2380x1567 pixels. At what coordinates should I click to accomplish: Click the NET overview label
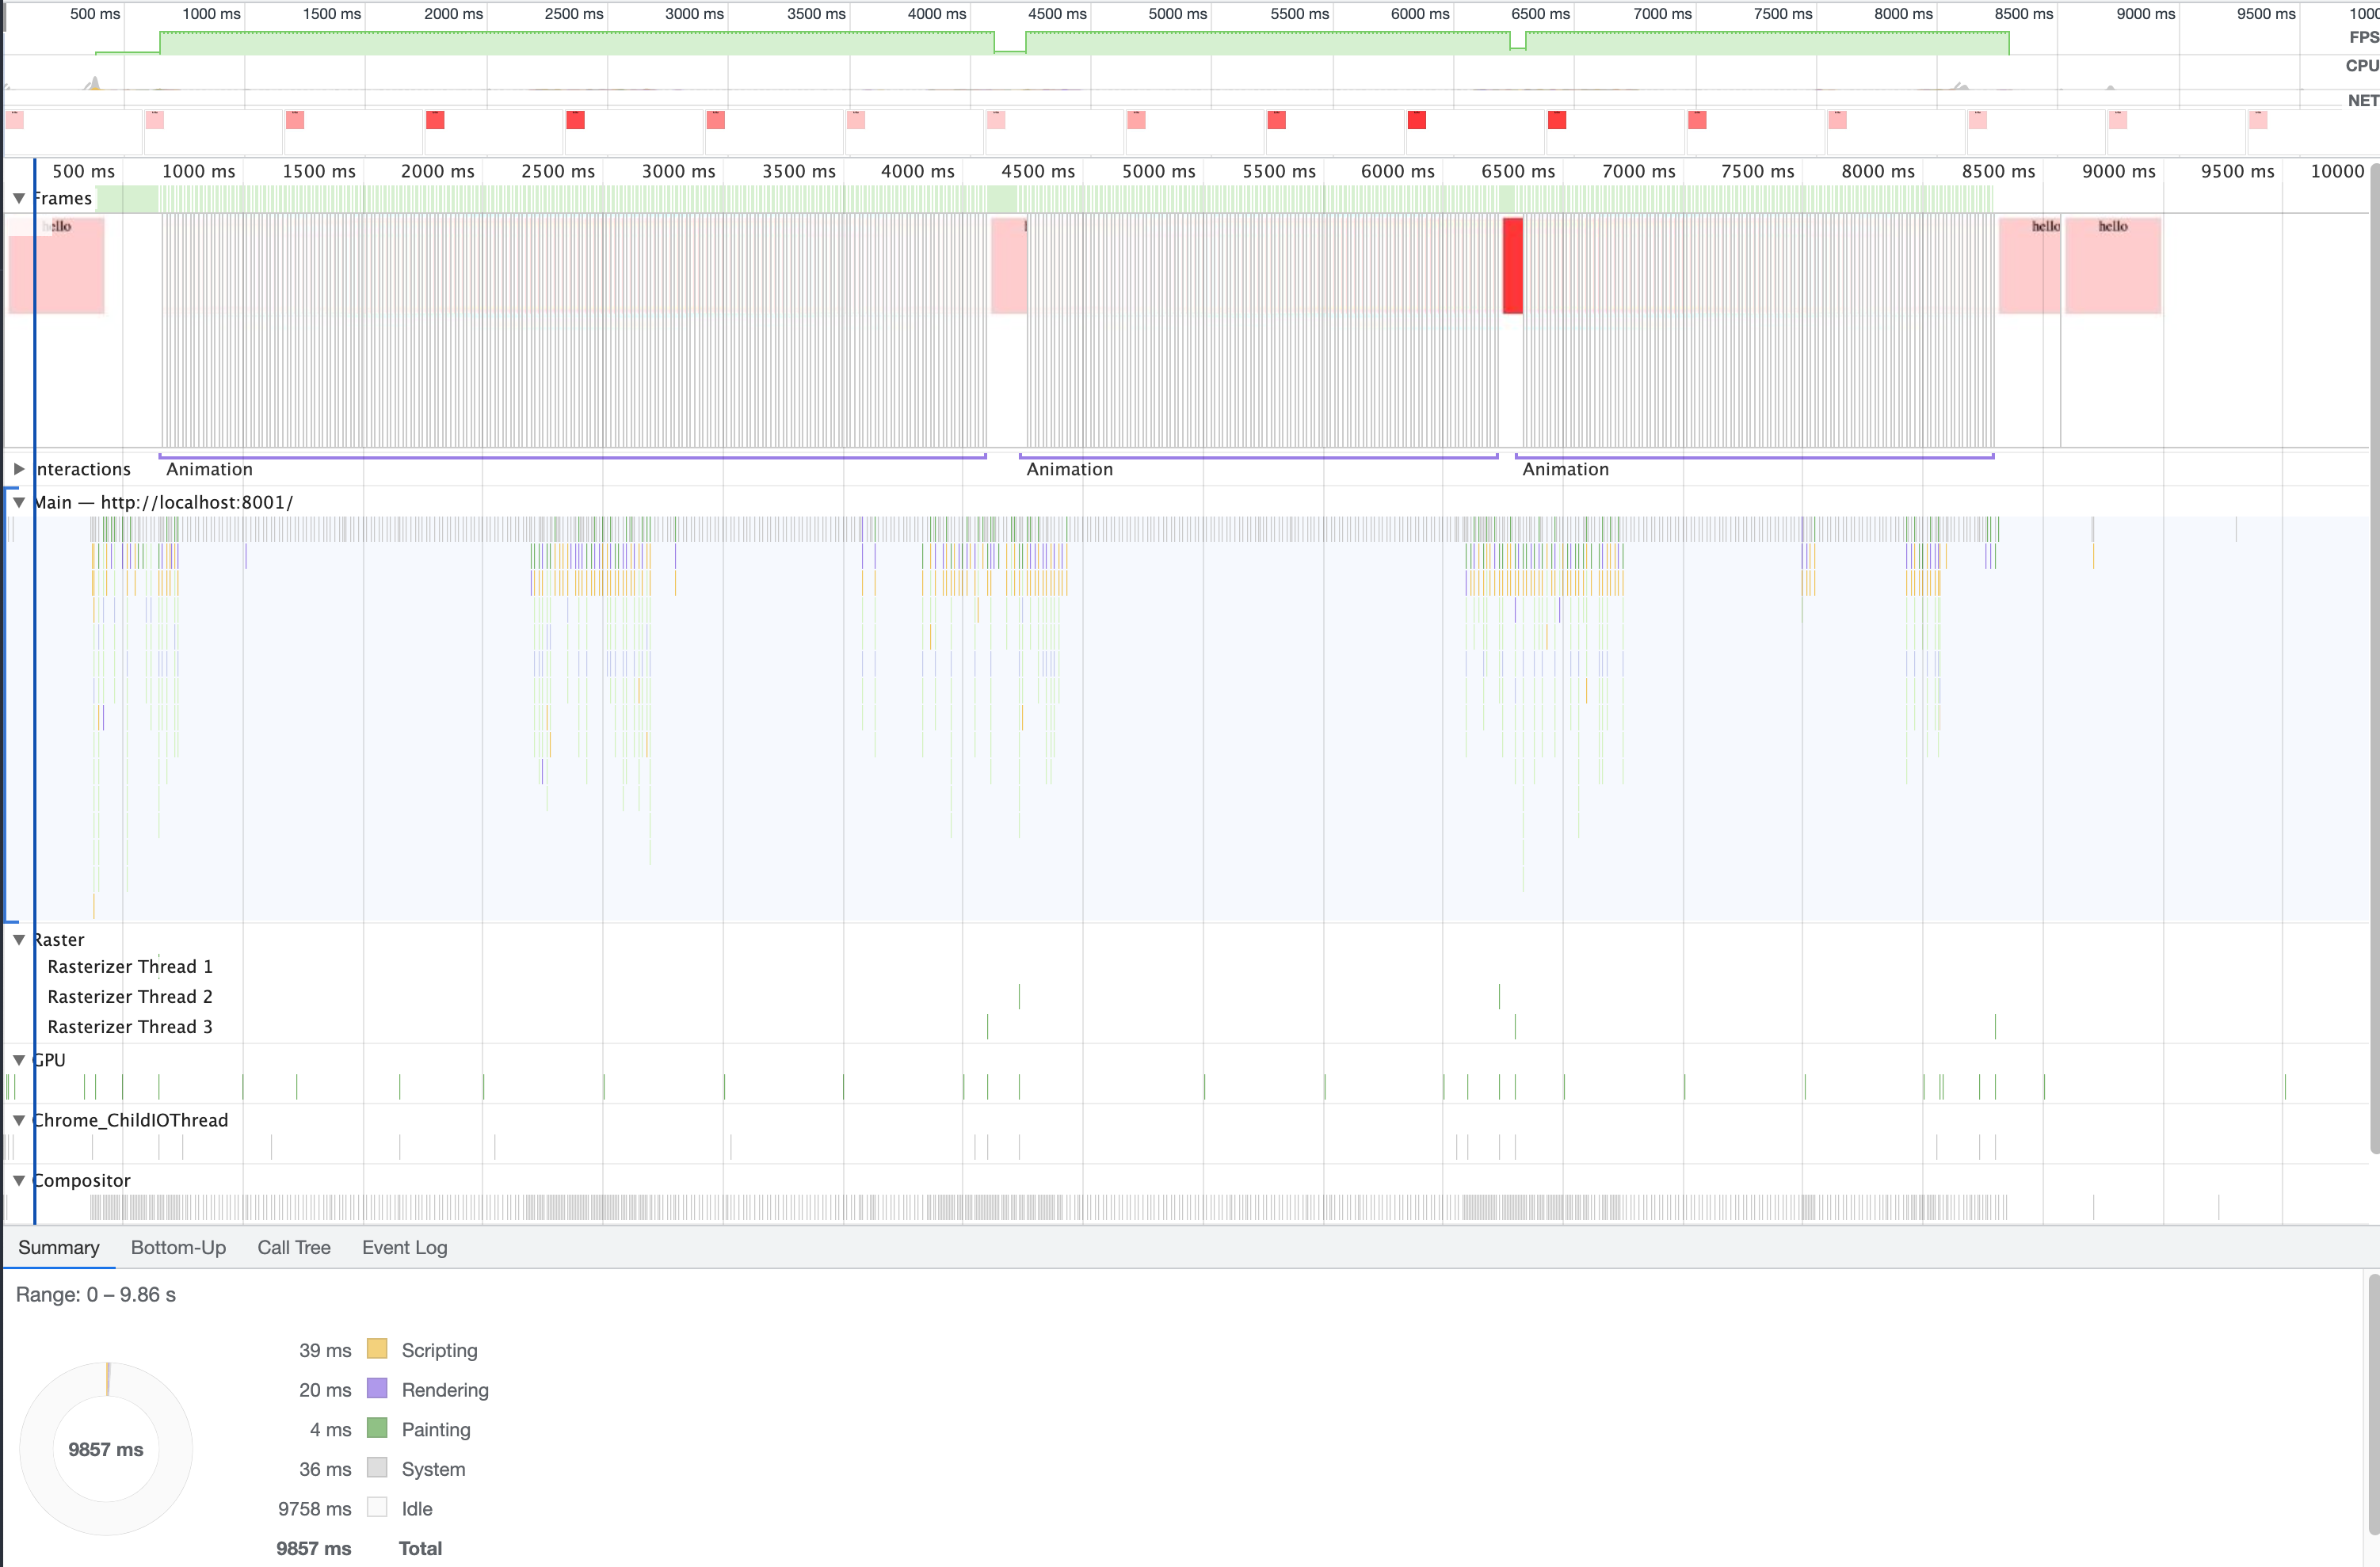pos(2363,100)
